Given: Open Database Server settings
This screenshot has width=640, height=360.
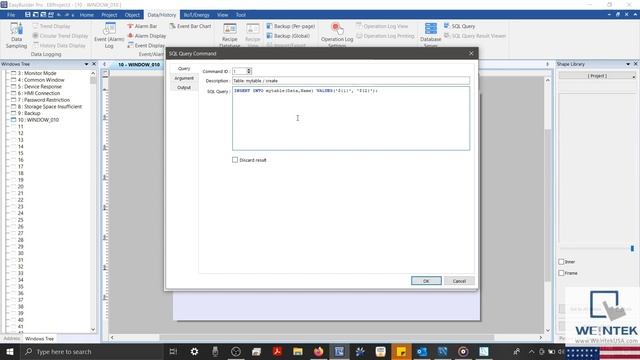Looking at the screenshot, I should click(431, 36).
